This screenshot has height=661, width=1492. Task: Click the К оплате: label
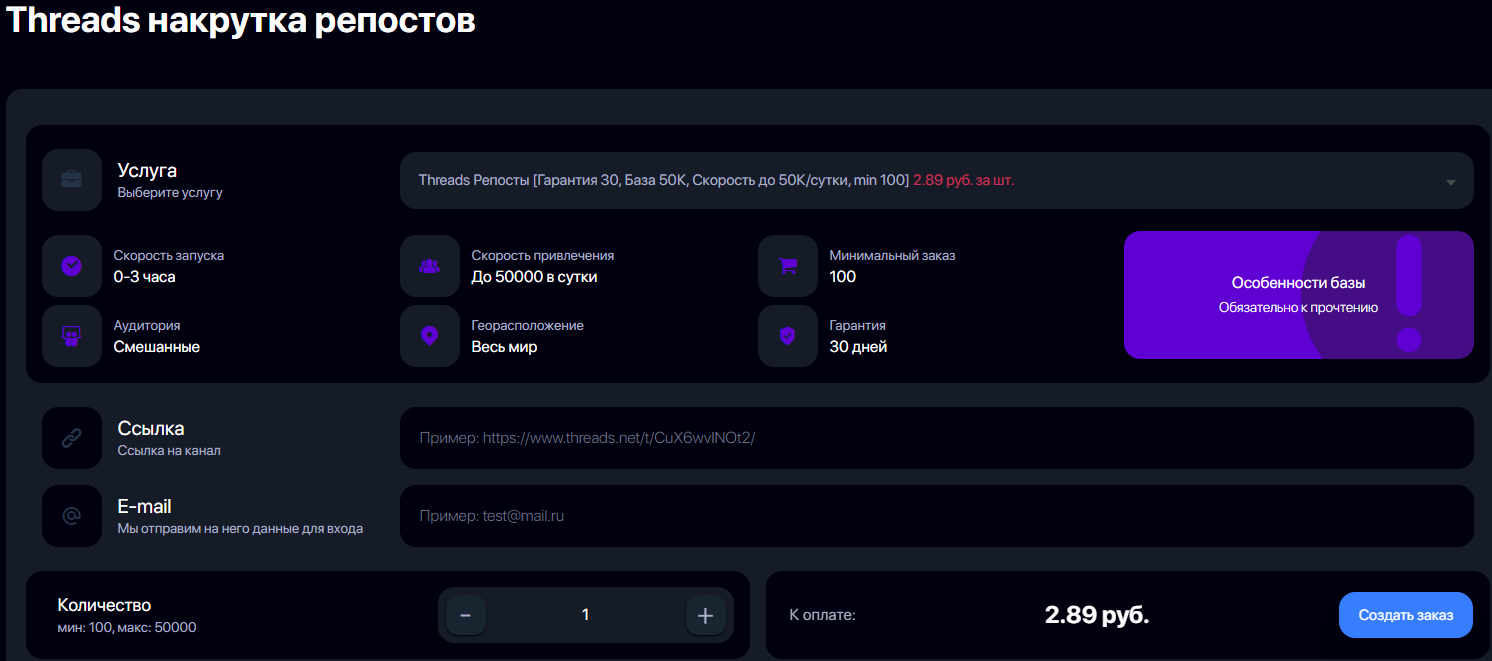tap(822, 615)
